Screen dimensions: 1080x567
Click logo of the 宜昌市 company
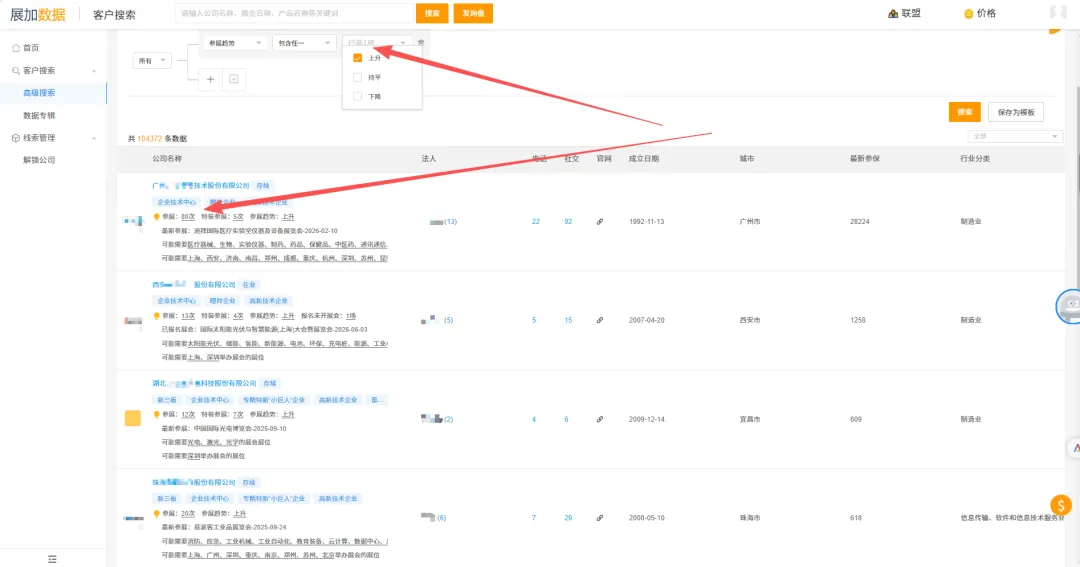pos(133,418)
